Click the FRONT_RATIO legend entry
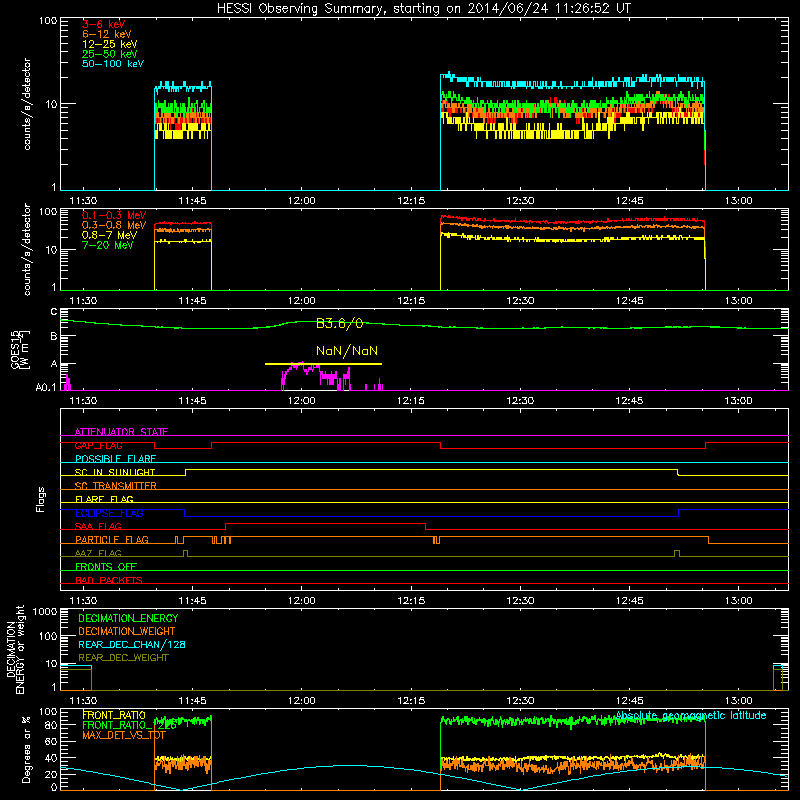Viewport: 800px width, 800px height. [114, 715]
